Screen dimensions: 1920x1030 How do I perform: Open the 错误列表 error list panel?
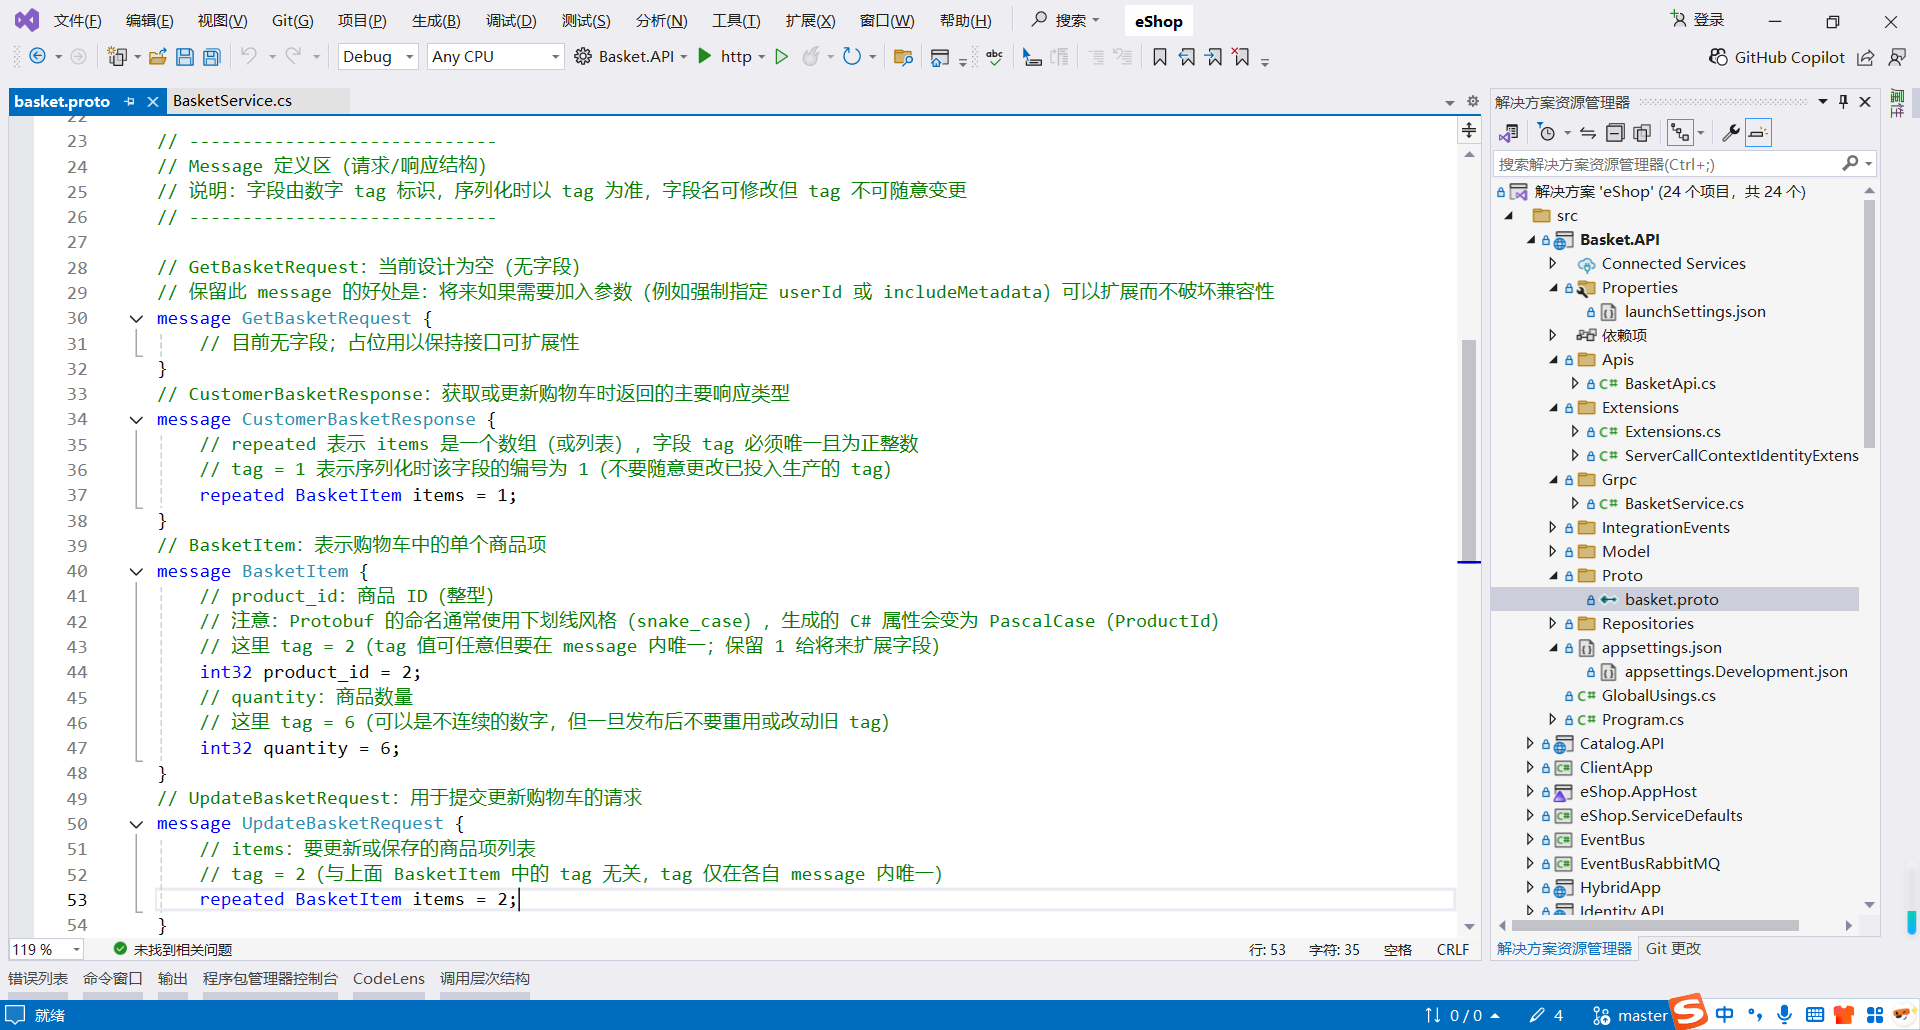pos(37,978)
